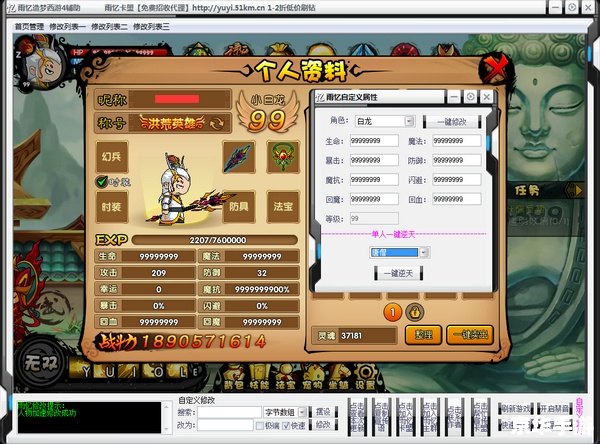Click the 无双 round skill button
The image size is (600, 444).
(x=41, y=362)
